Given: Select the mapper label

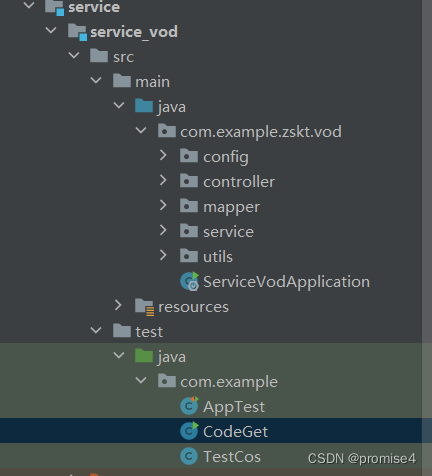Looking at the screenshot, I should point(231,208).
